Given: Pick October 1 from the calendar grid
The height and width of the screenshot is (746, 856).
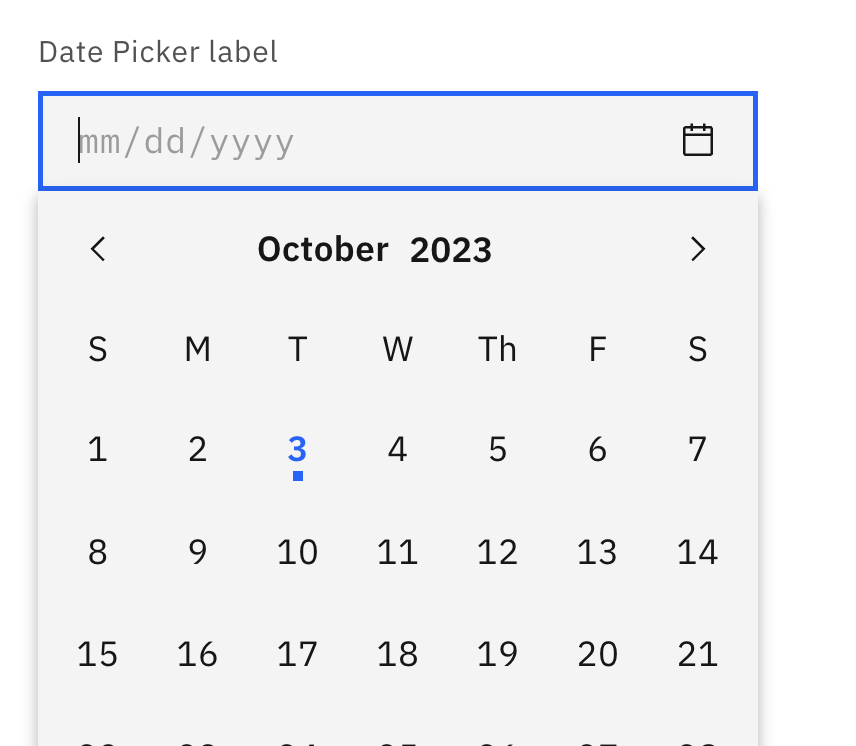Looking at the screenshot, I should [x=97, y=449].
